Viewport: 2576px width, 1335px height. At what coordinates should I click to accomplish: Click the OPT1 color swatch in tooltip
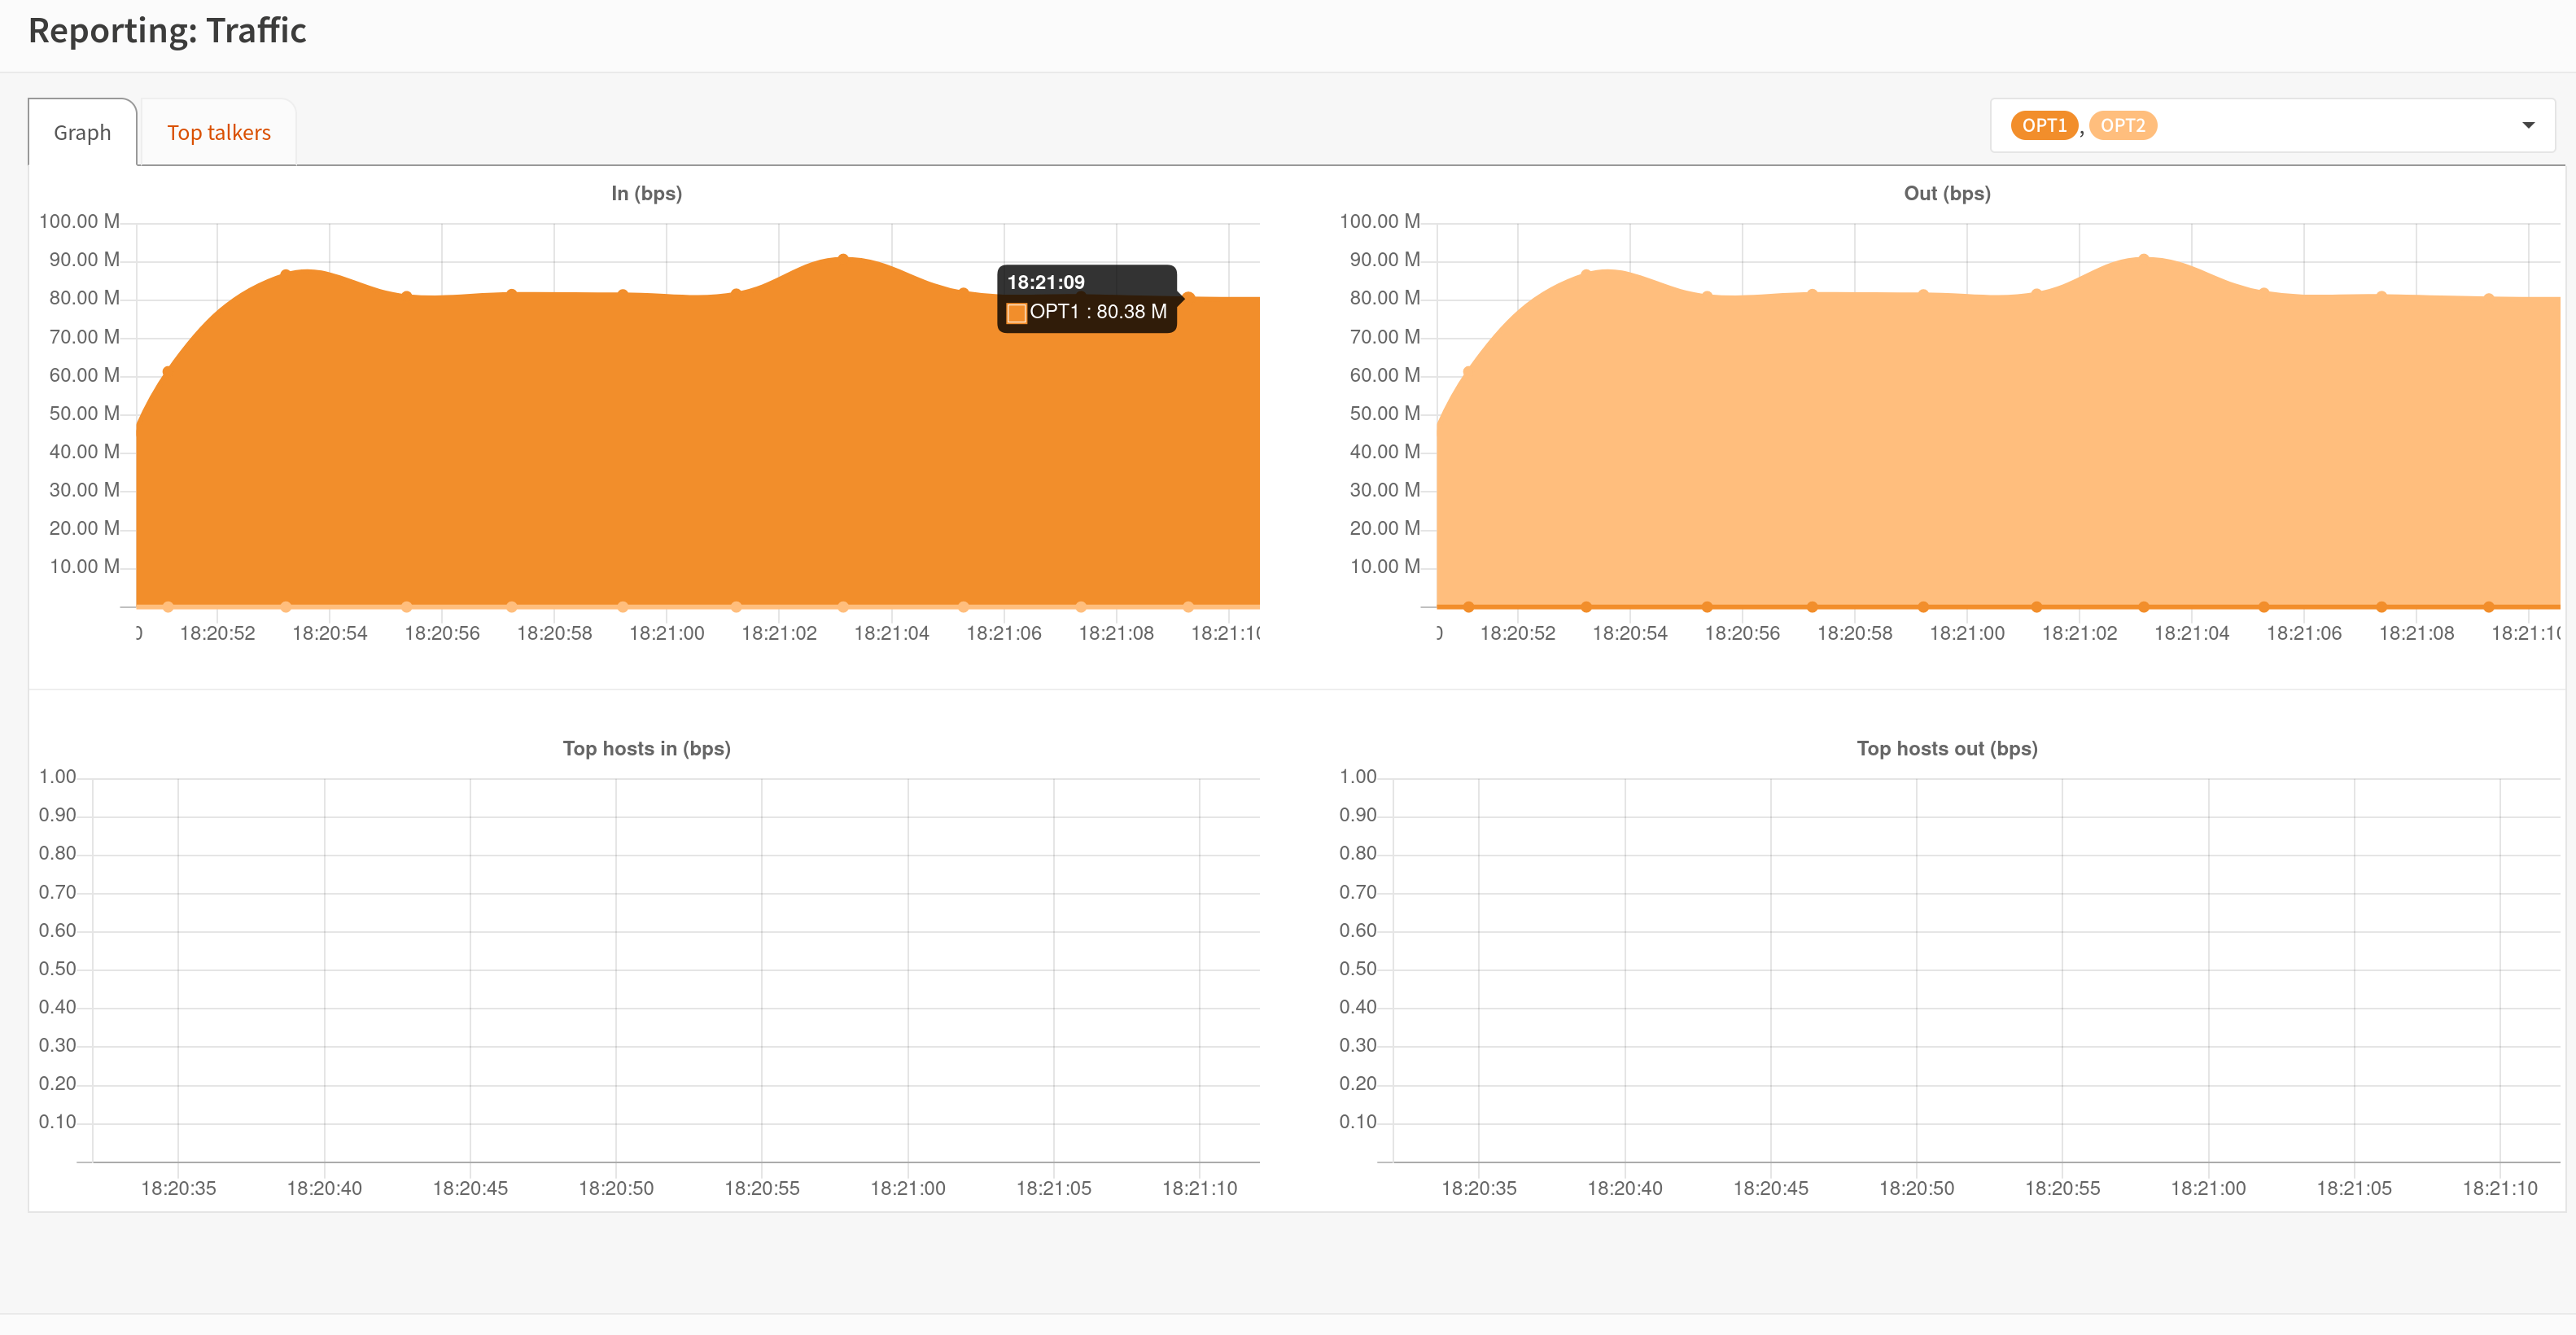coord(1016,313)
